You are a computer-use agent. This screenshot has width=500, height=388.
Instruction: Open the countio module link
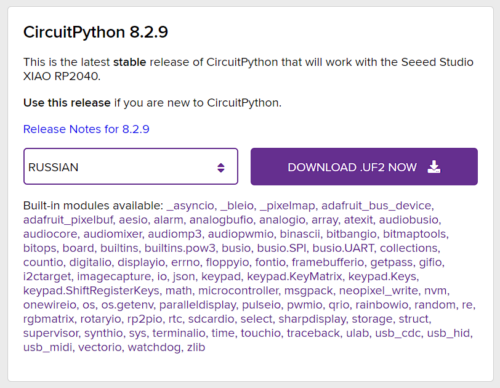click(x=43, y=262)
